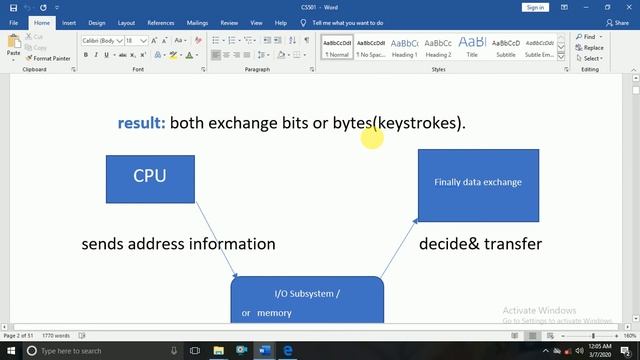Open borders icon

point(297,55)
